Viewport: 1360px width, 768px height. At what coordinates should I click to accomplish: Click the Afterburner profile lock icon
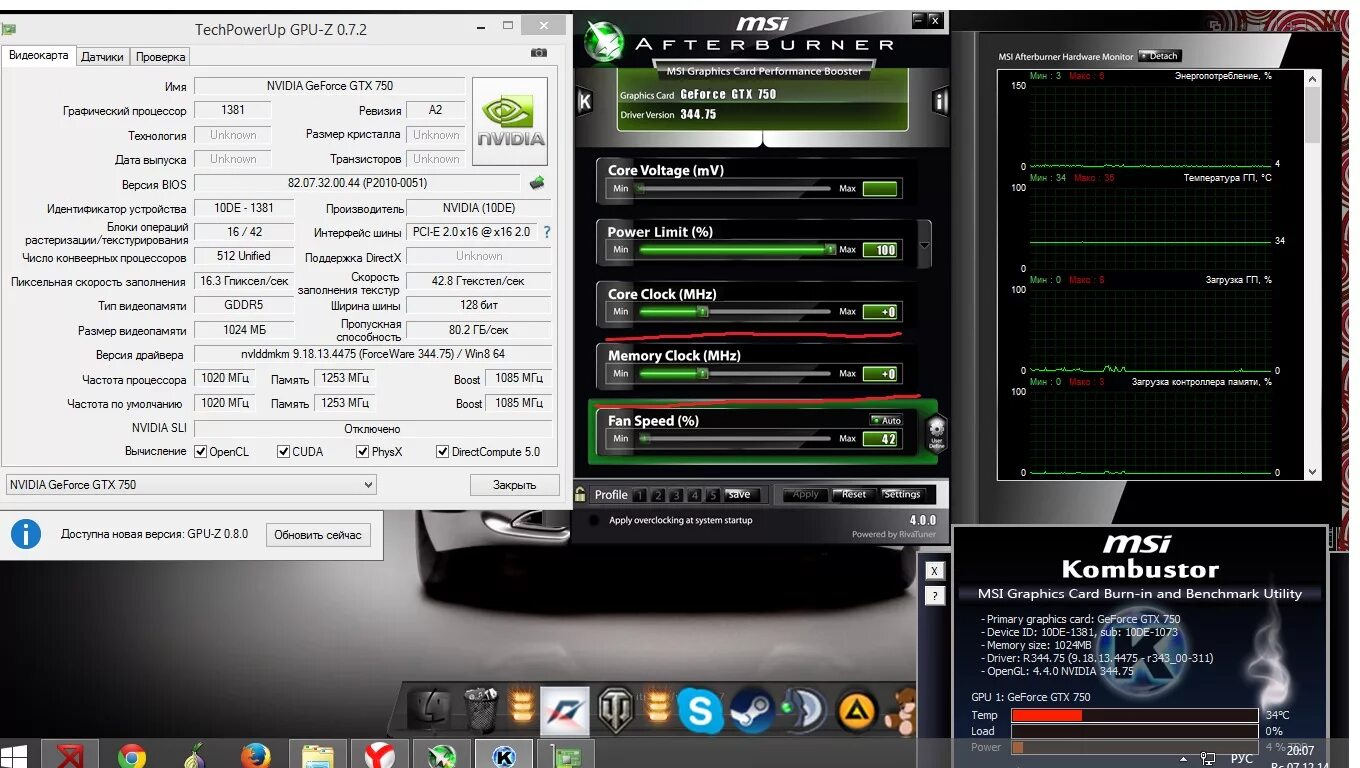click(580, 494)
